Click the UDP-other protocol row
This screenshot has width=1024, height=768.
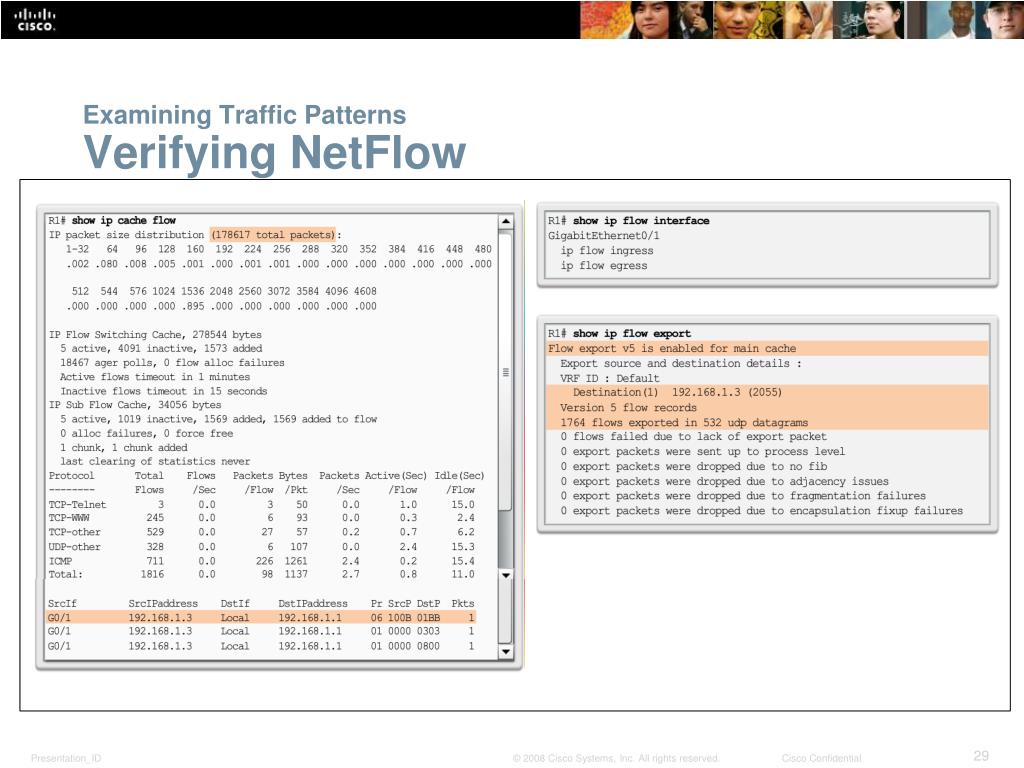click(x=261, y=547)
